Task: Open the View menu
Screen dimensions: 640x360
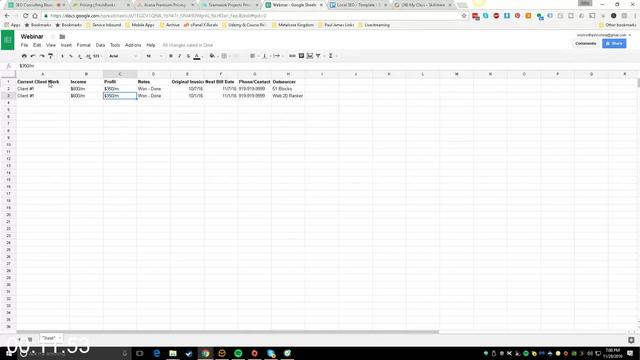Action: coord(51,45)
